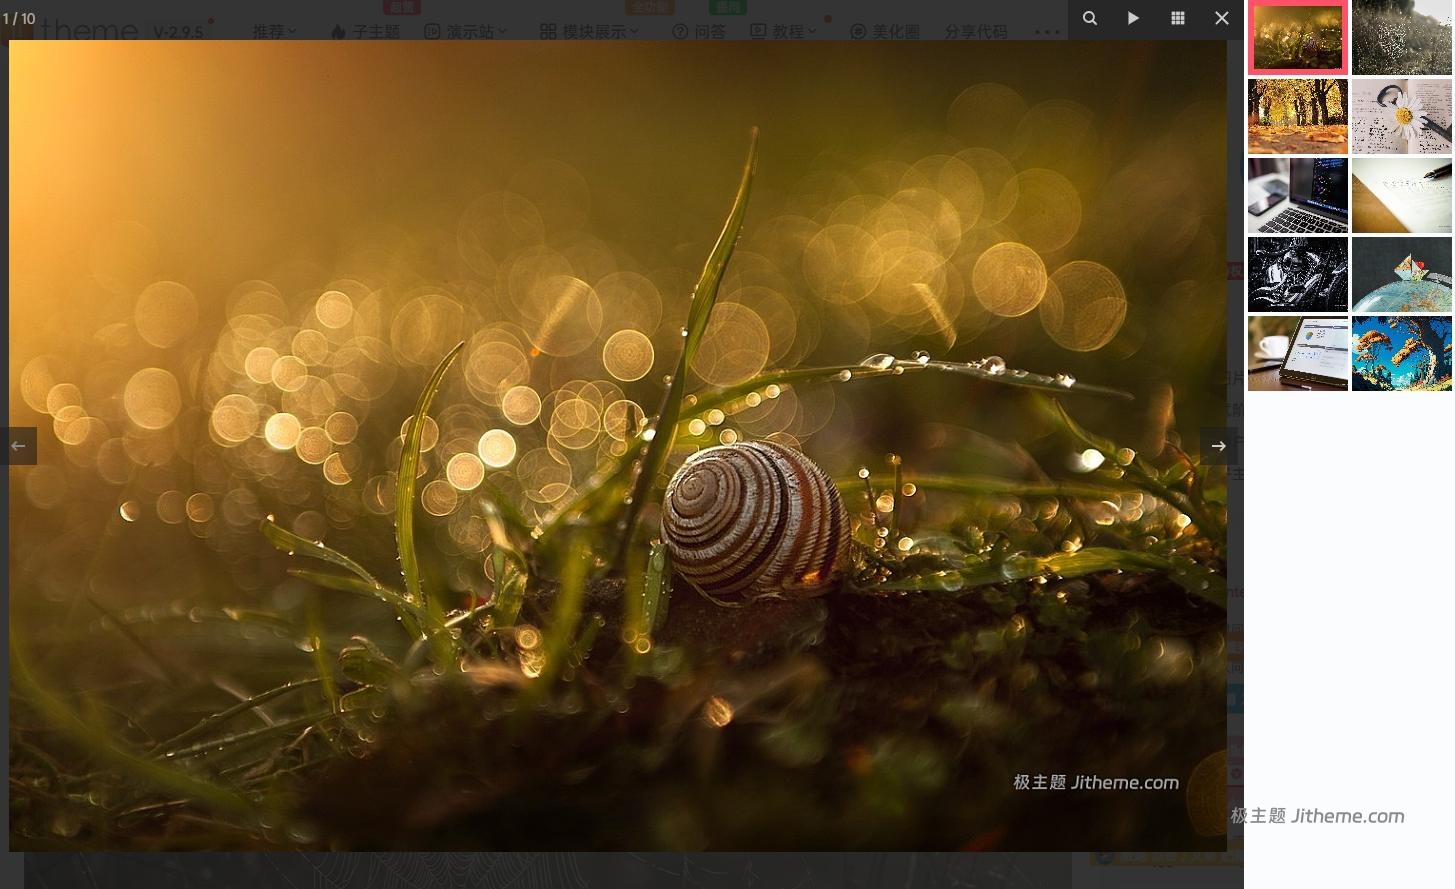Show the daisy on book thumbnail

[1402, 117]
